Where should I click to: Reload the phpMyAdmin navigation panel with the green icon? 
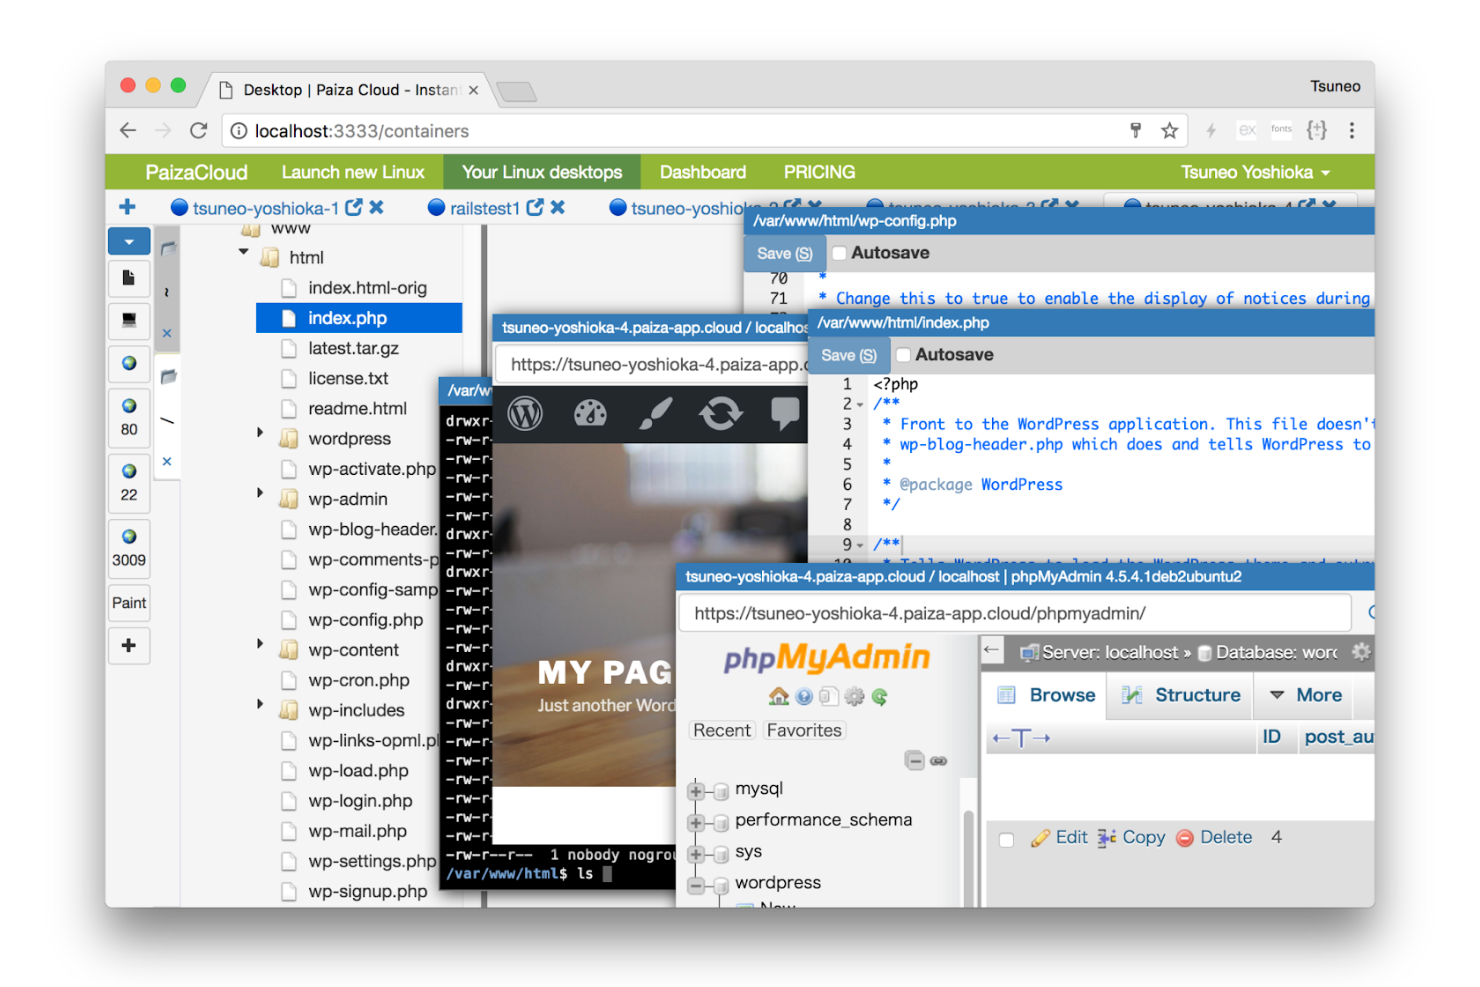click(x=881, y=697)
